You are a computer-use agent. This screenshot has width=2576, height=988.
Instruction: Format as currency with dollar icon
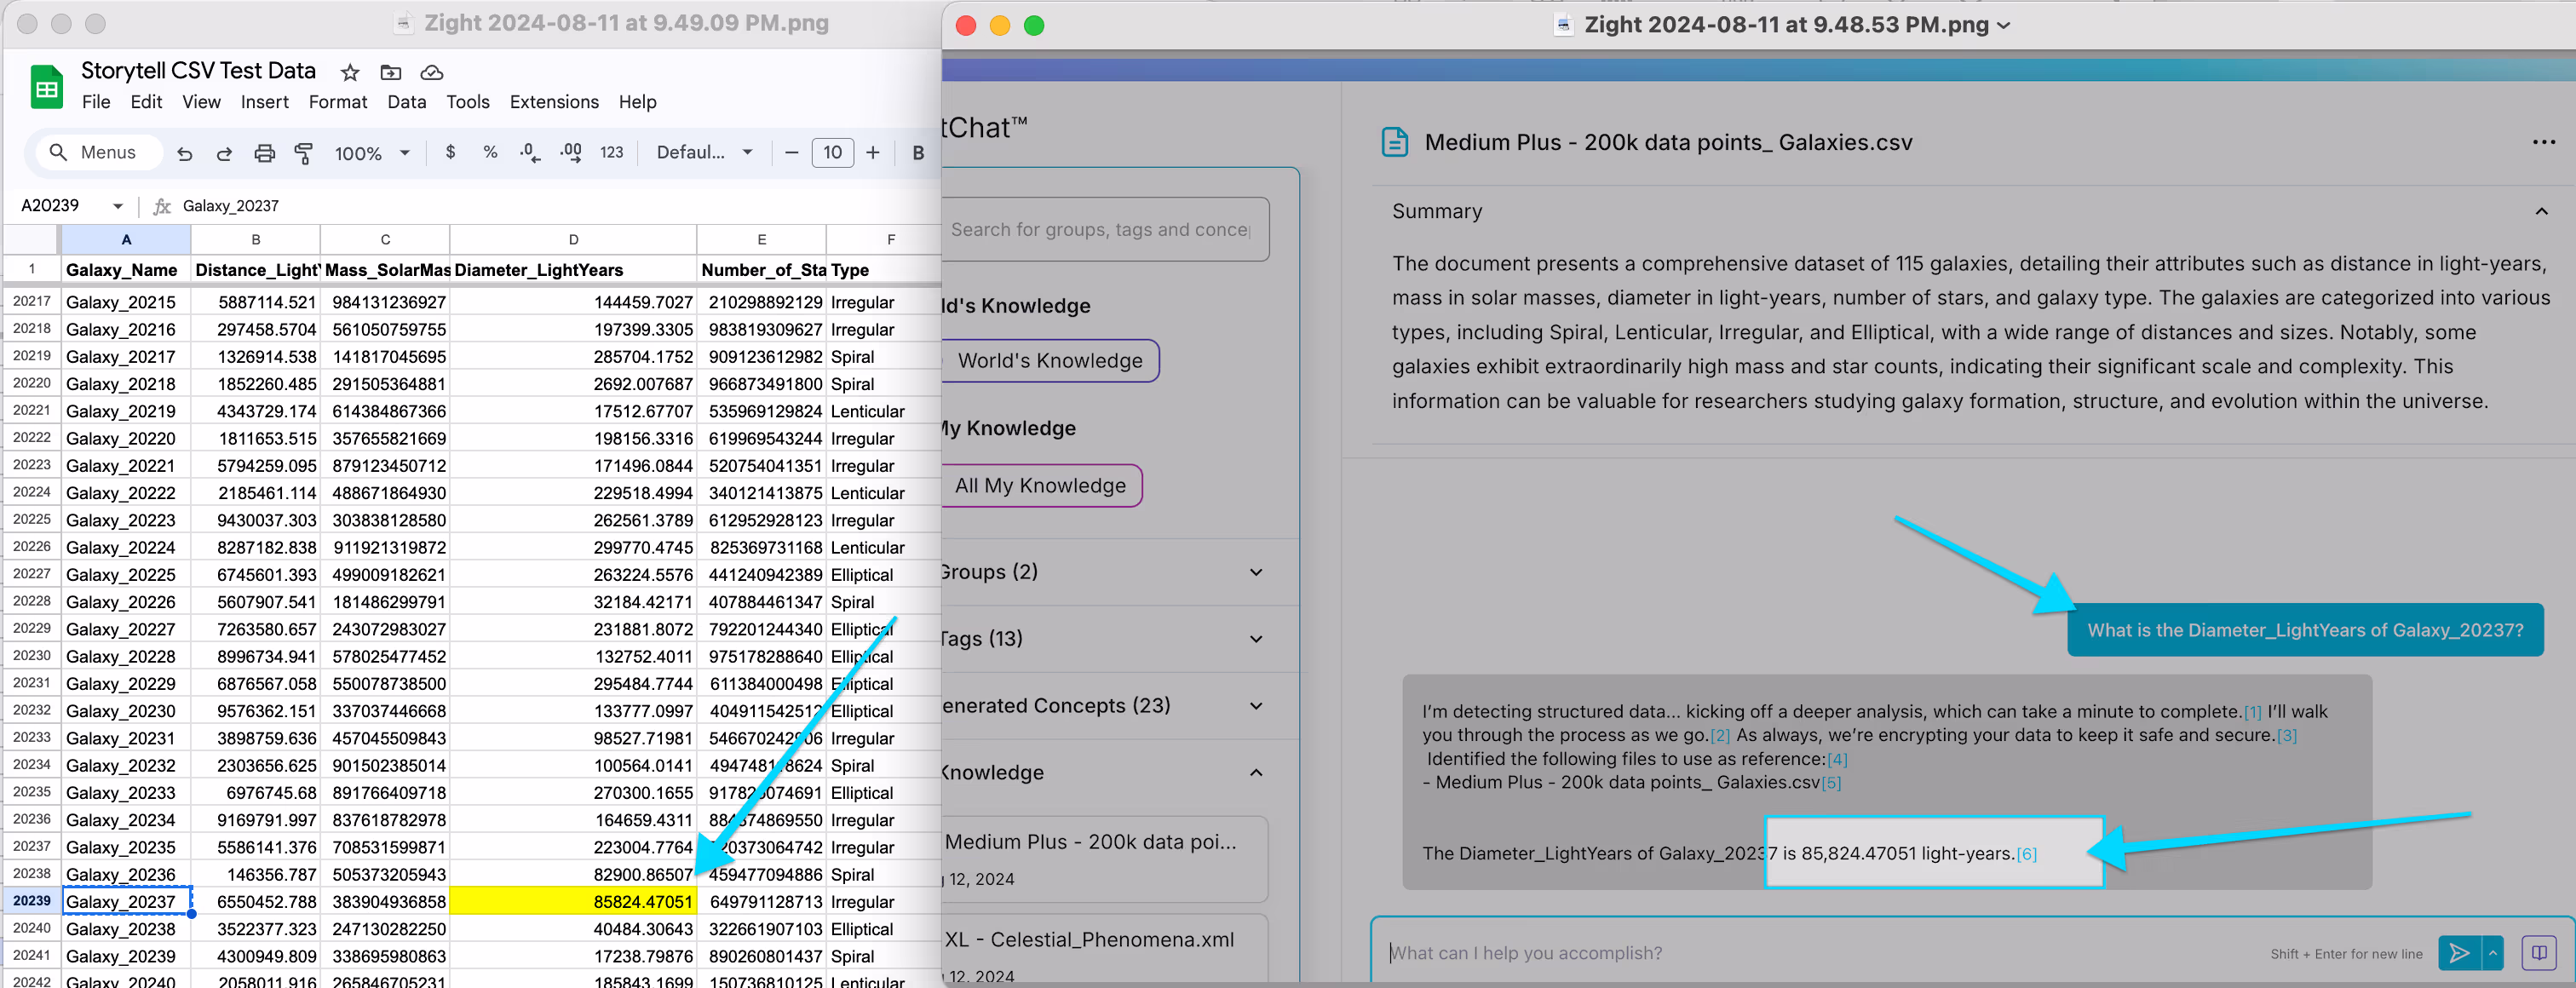pos(450,152)
